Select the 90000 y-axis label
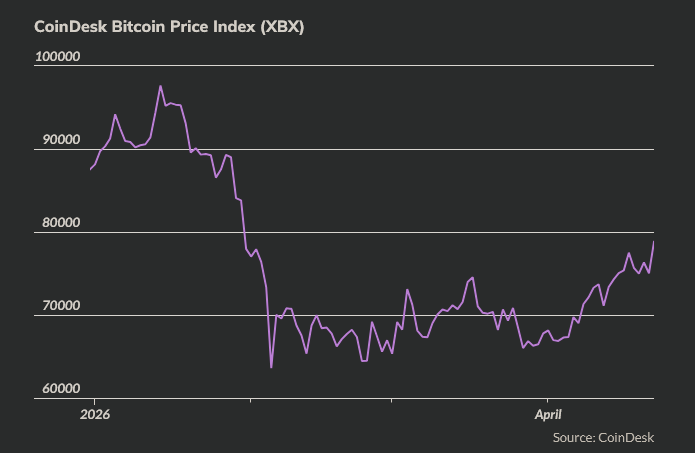This screenshot has width=695, height=453. pyautogui.click(x=58, y=140)
